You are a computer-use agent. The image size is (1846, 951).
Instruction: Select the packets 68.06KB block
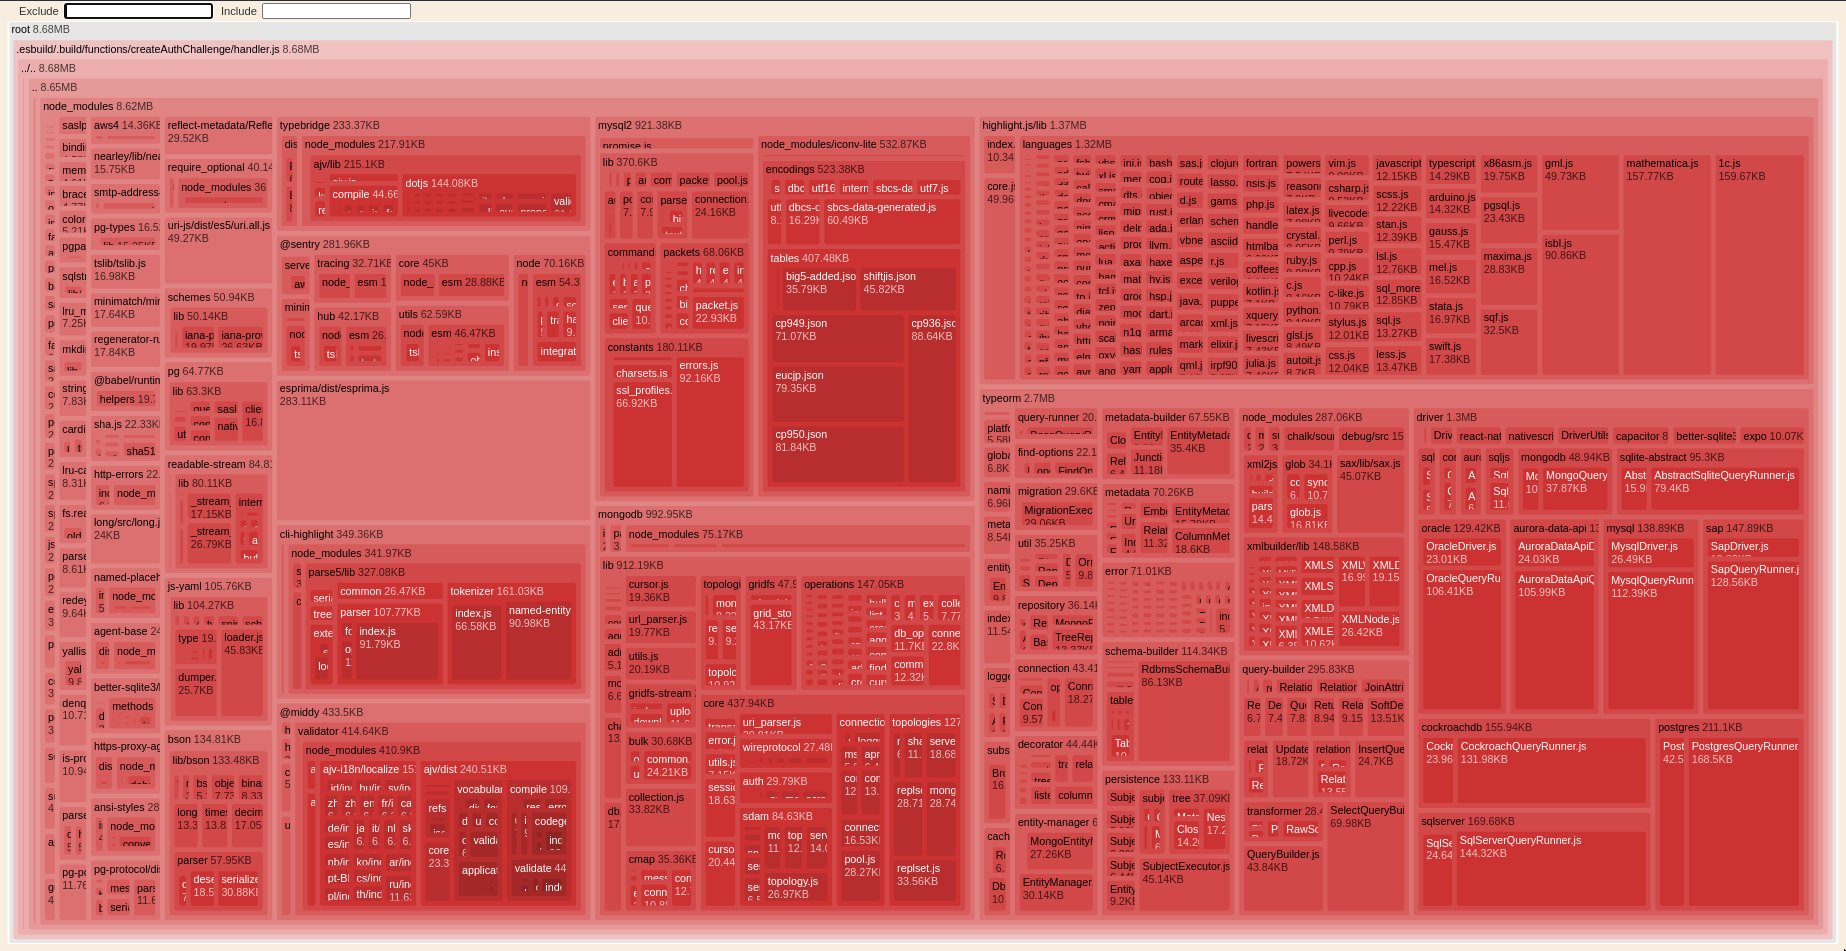point(704,252)
